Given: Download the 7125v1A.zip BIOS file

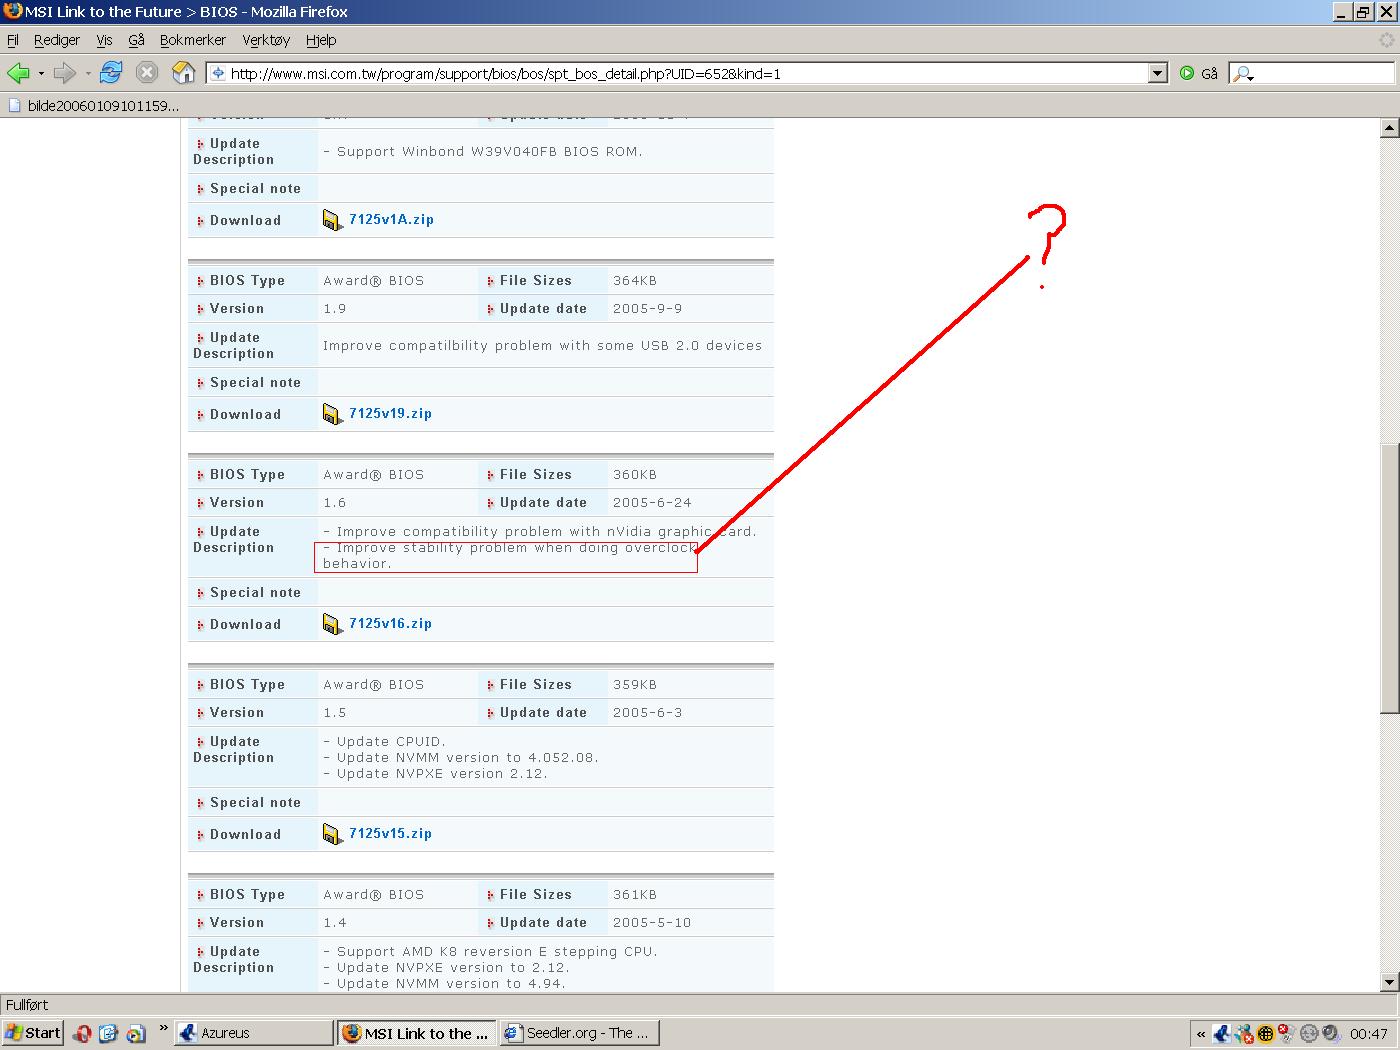Looking at the screenshot, I should [391, 219].
